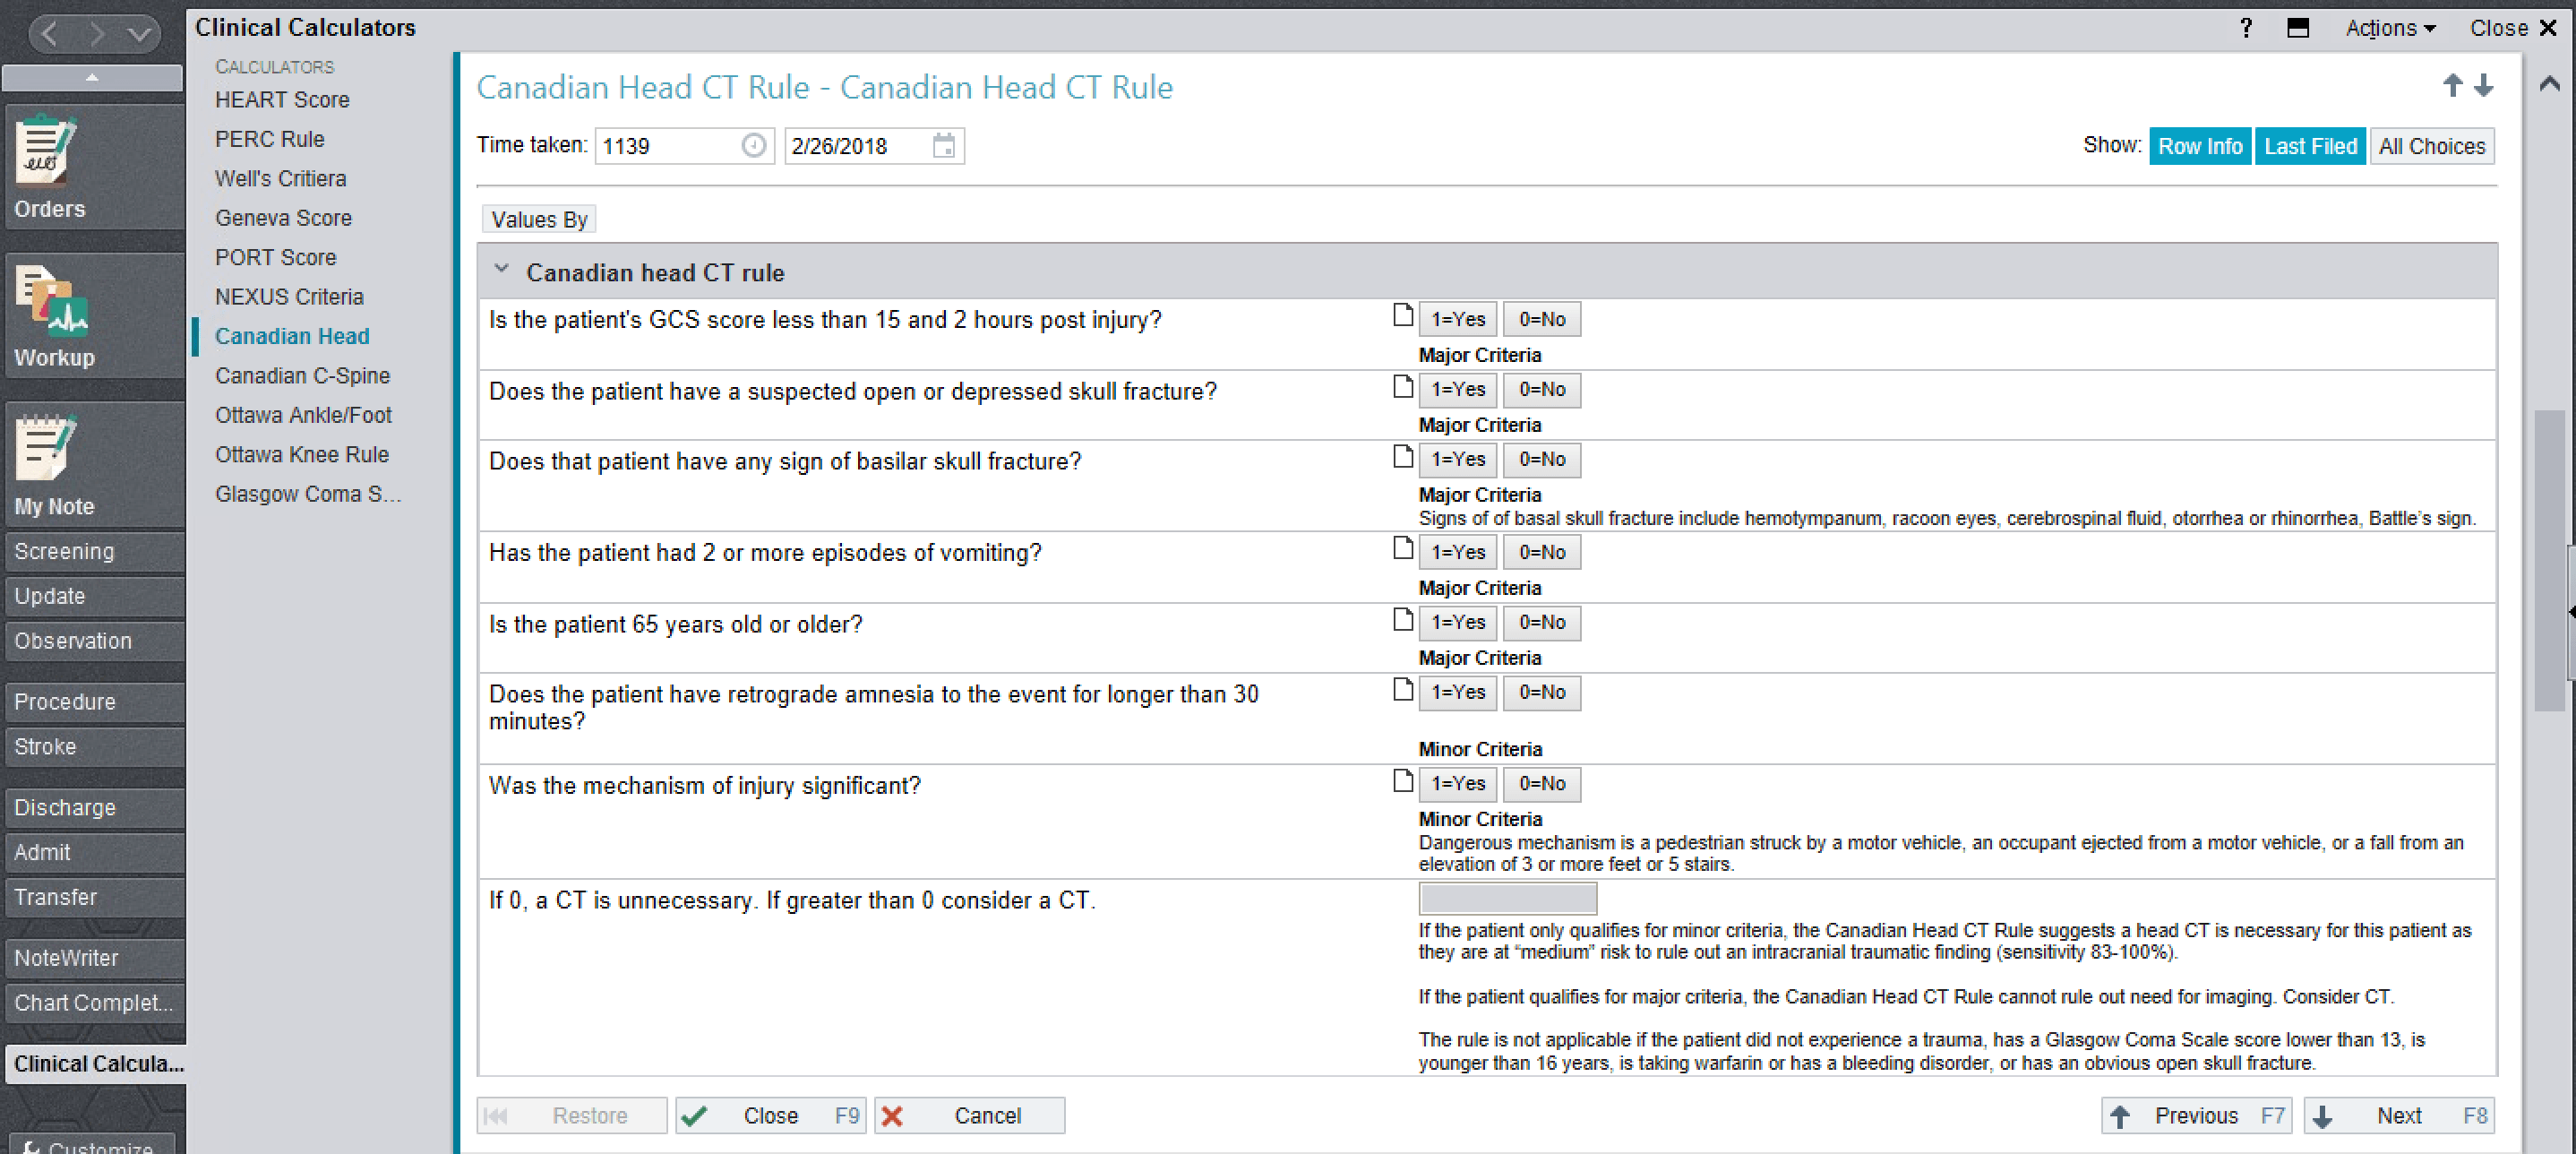The image size is (2576, 1154).
Task: Add note icon for mechanism of injury row
Action: pyautogui.click(x=1403, y=781)
